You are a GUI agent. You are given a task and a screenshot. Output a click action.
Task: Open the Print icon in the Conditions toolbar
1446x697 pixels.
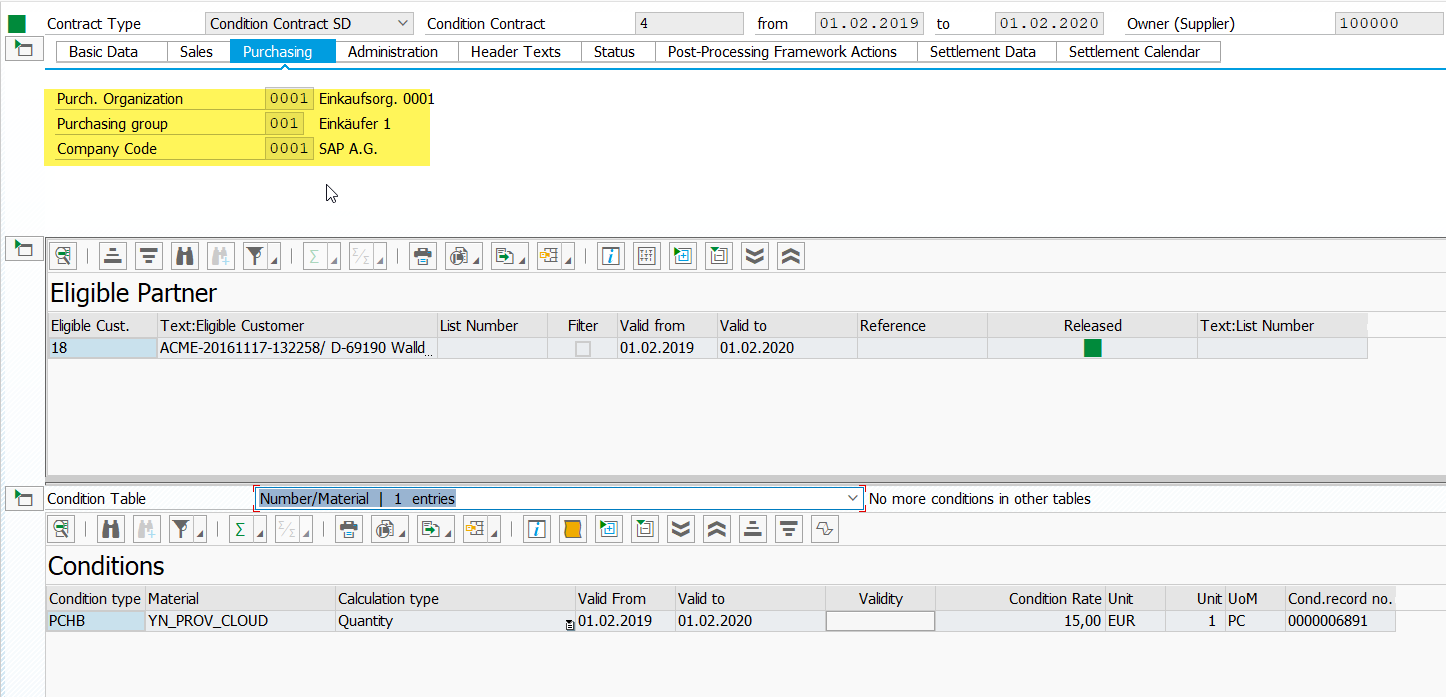pyautogui.click(x=348, y=528)
